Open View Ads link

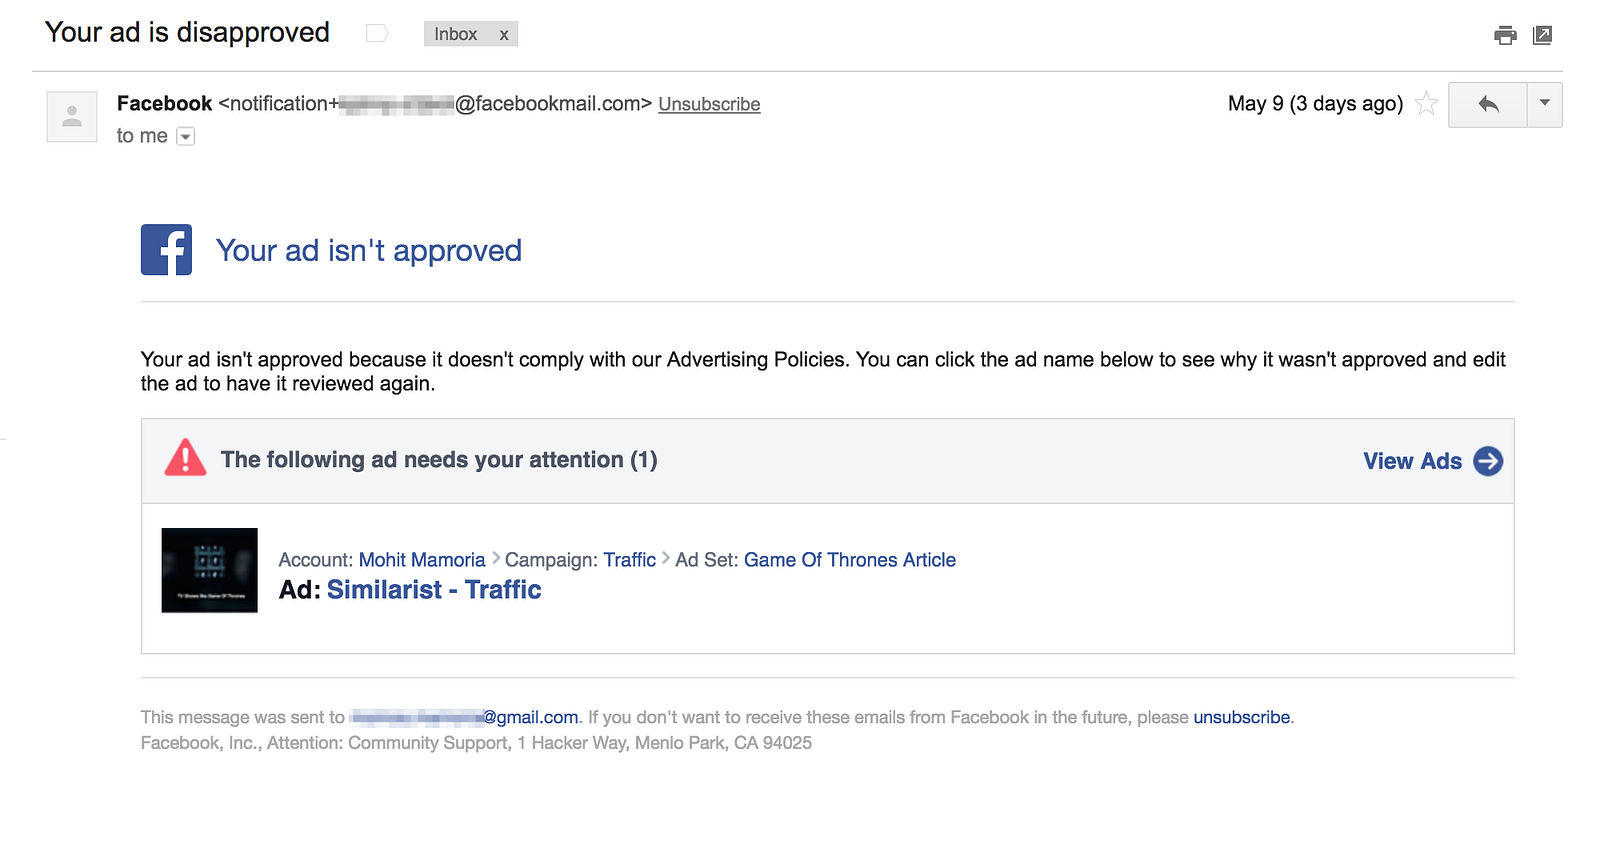[x=1412, y=461]
